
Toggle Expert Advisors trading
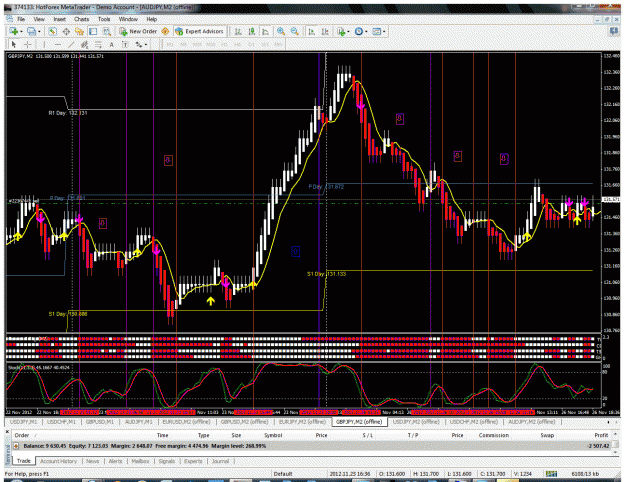click(200, 31)
